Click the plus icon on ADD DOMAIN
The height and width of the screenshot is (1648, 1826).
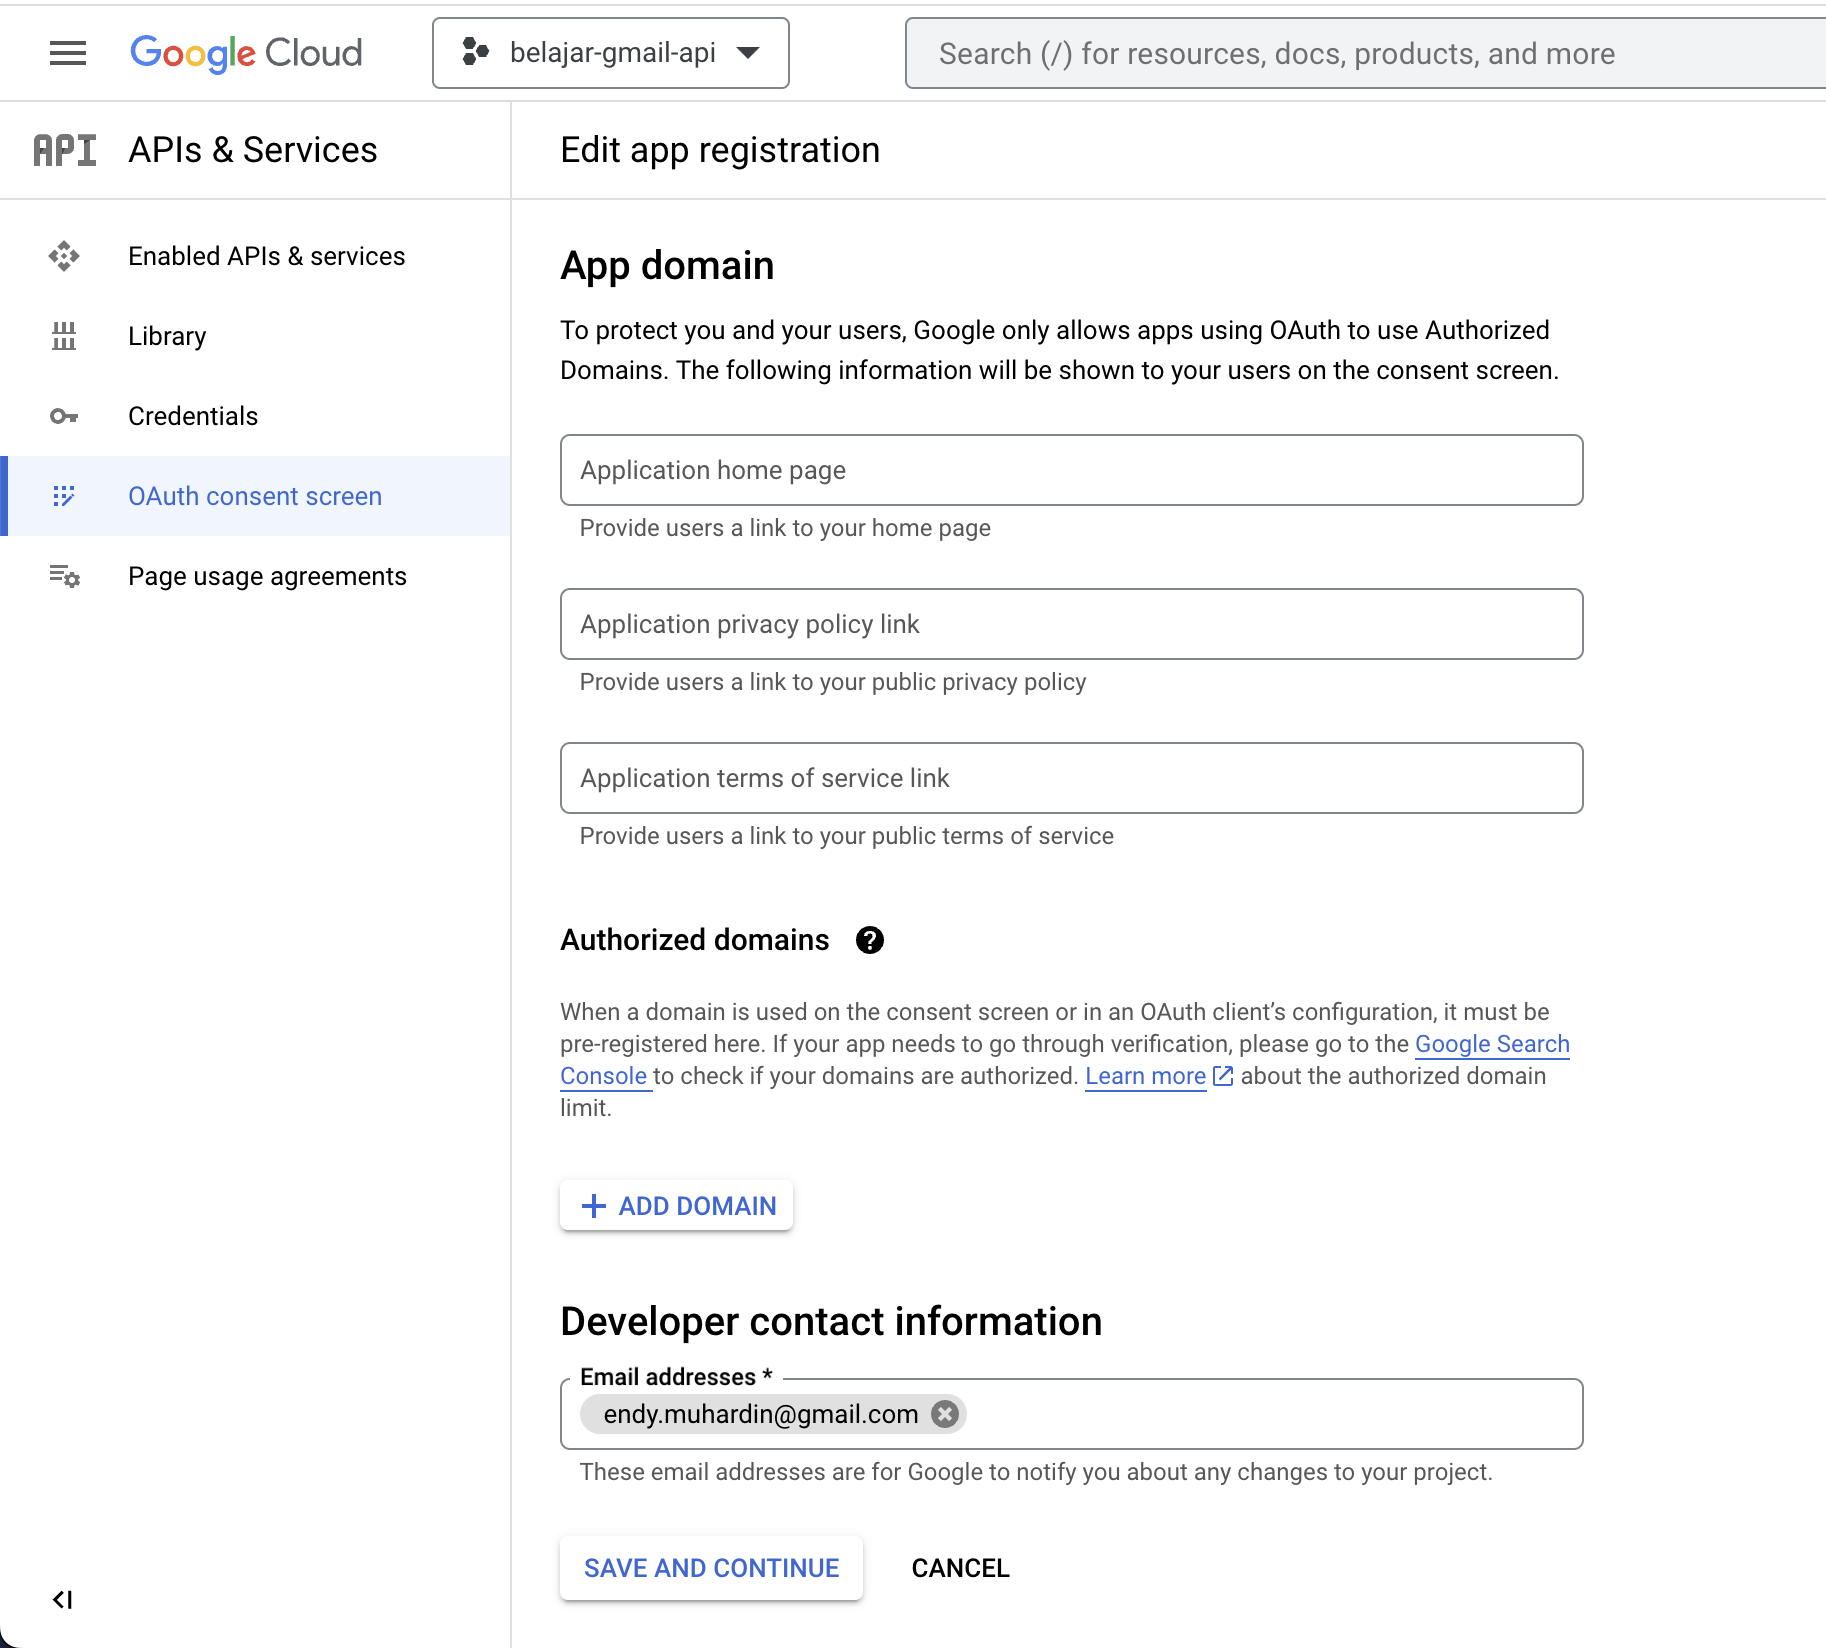point(594,1206)
